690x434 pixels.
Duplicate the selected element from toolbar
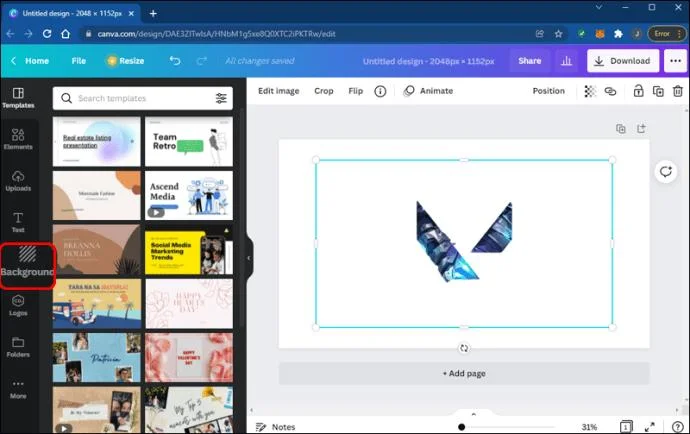pos(658,91)
